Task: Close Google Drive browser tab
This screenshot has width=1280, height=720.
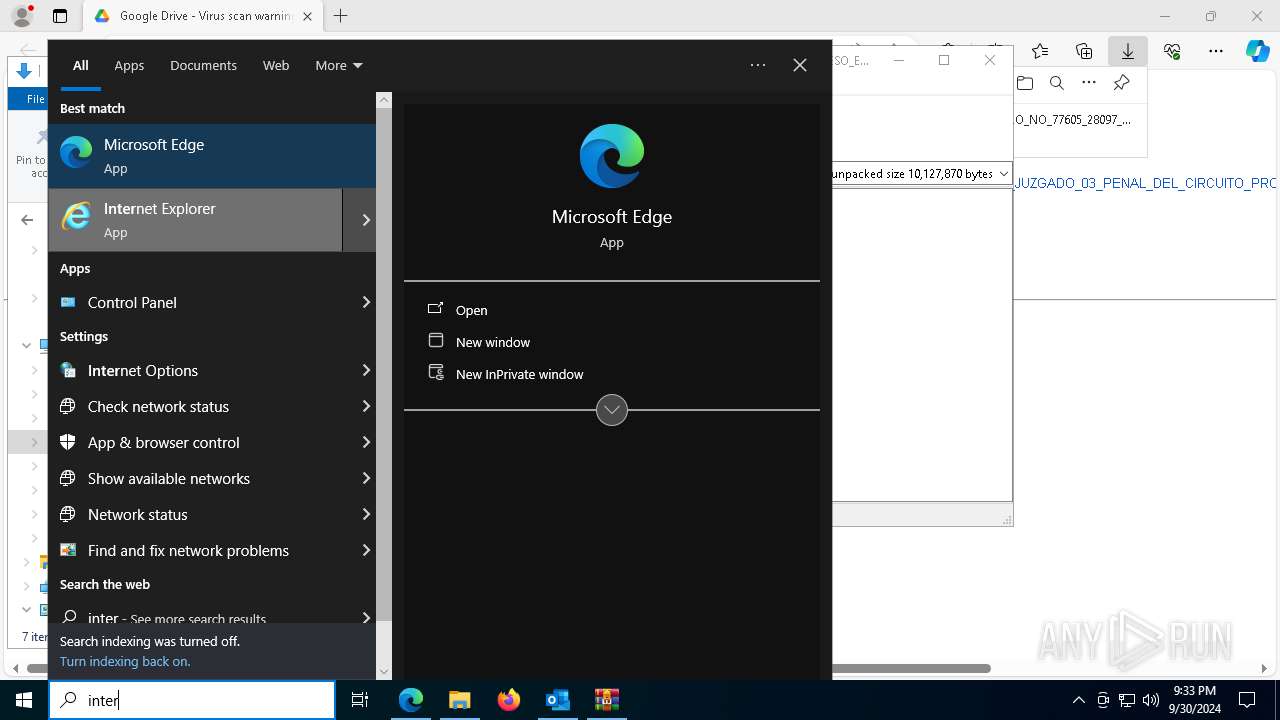Action: (307, 16)
